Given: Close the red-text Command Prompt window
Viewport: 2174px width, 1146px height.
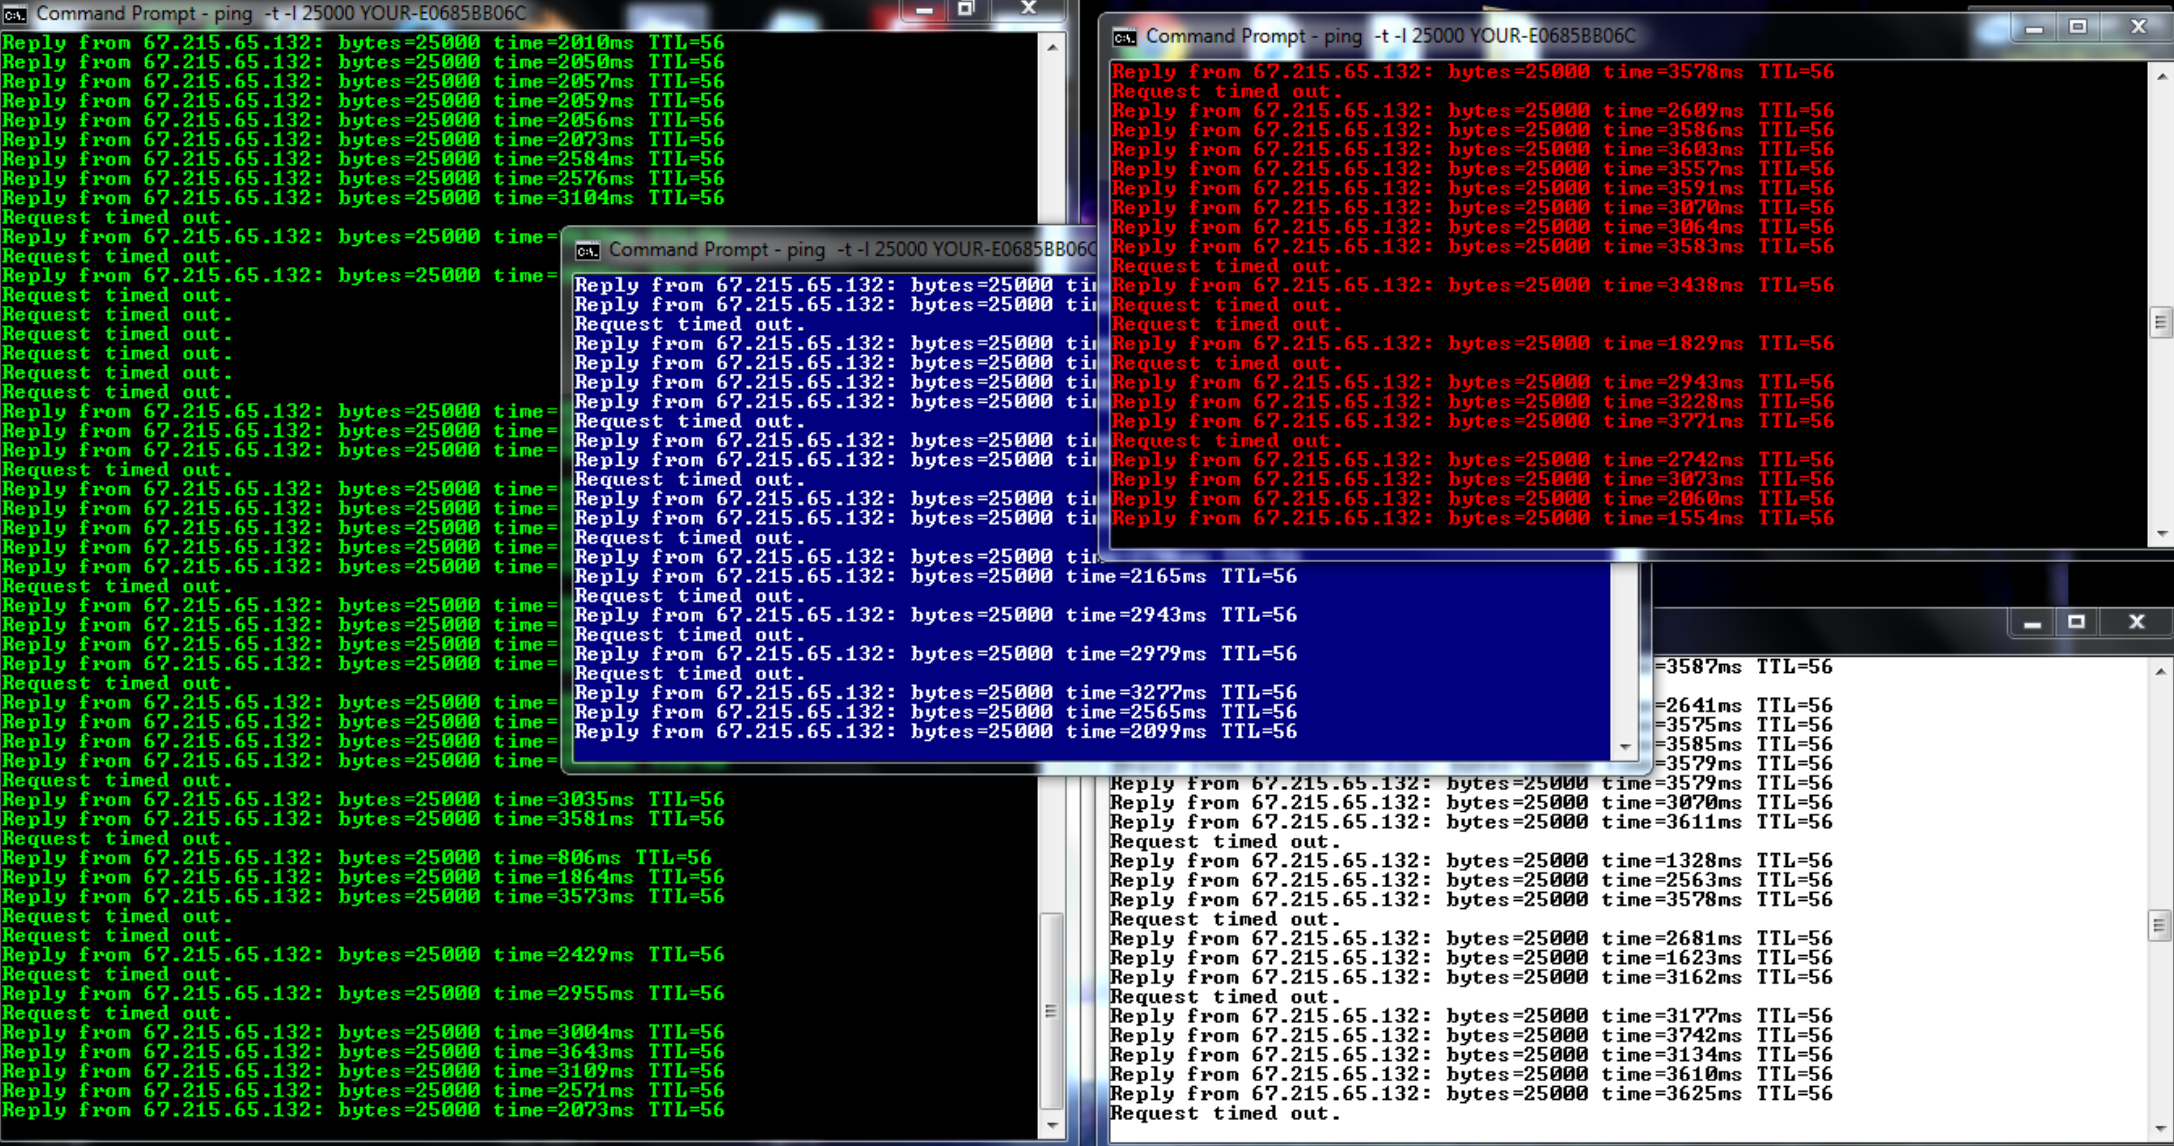Looking at the screenshot, I should [x=2138, y=28].
